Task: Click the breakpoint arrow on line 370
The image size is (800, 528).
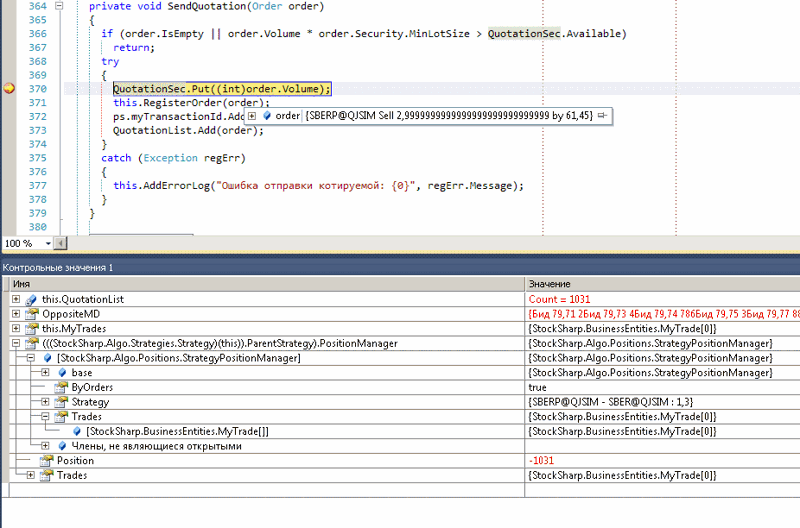Action: [x=9, y=89]
